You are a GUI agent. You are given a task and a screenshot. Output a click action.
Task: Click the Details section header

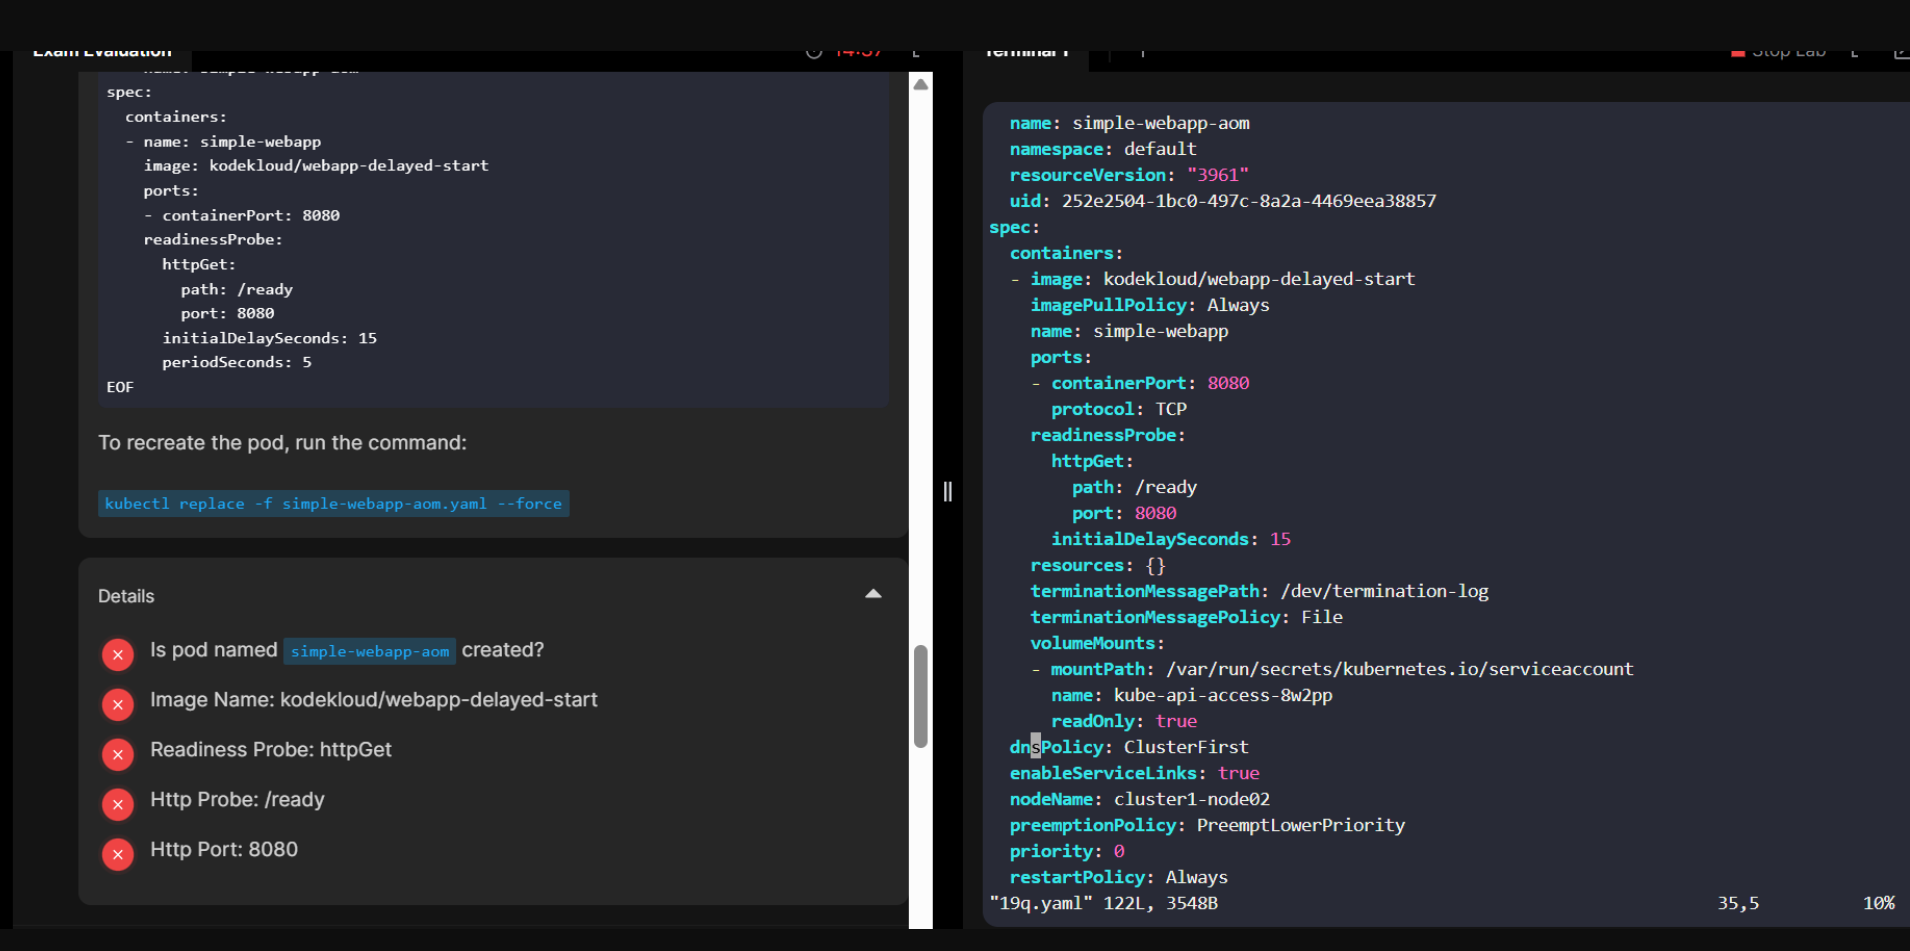[127, 596]
